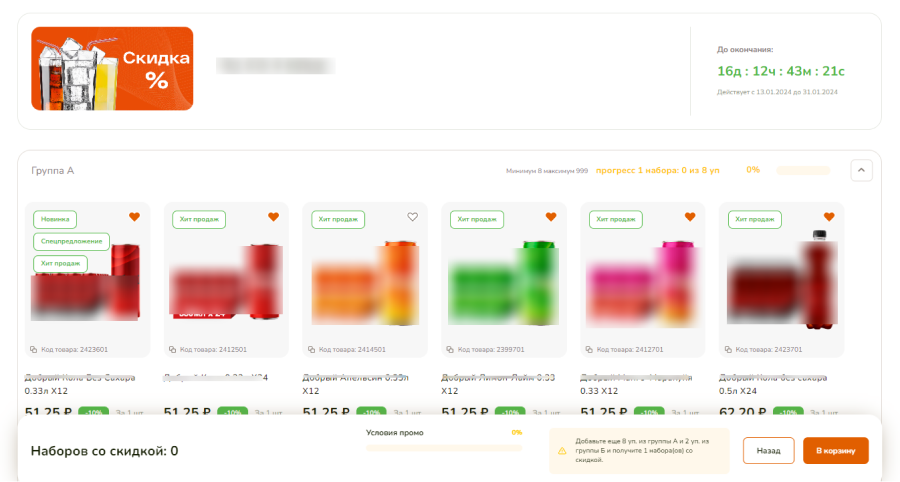
Task: Click text Код товара: 2399701
Action: 491,349
